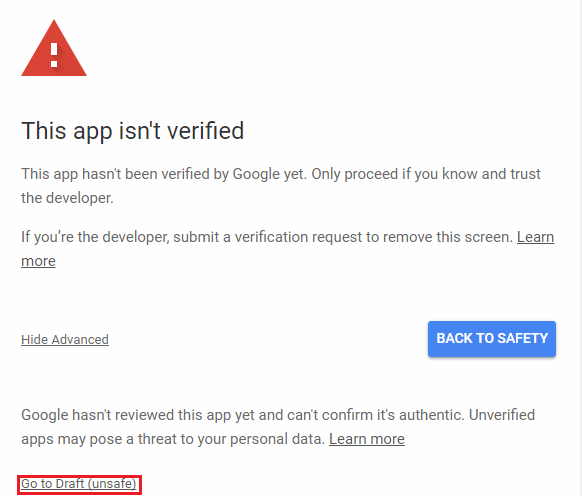Click the "Google hasn't reviewed this app" sentence
Viewport: 582px width, 496px height.
coord(243,415)
